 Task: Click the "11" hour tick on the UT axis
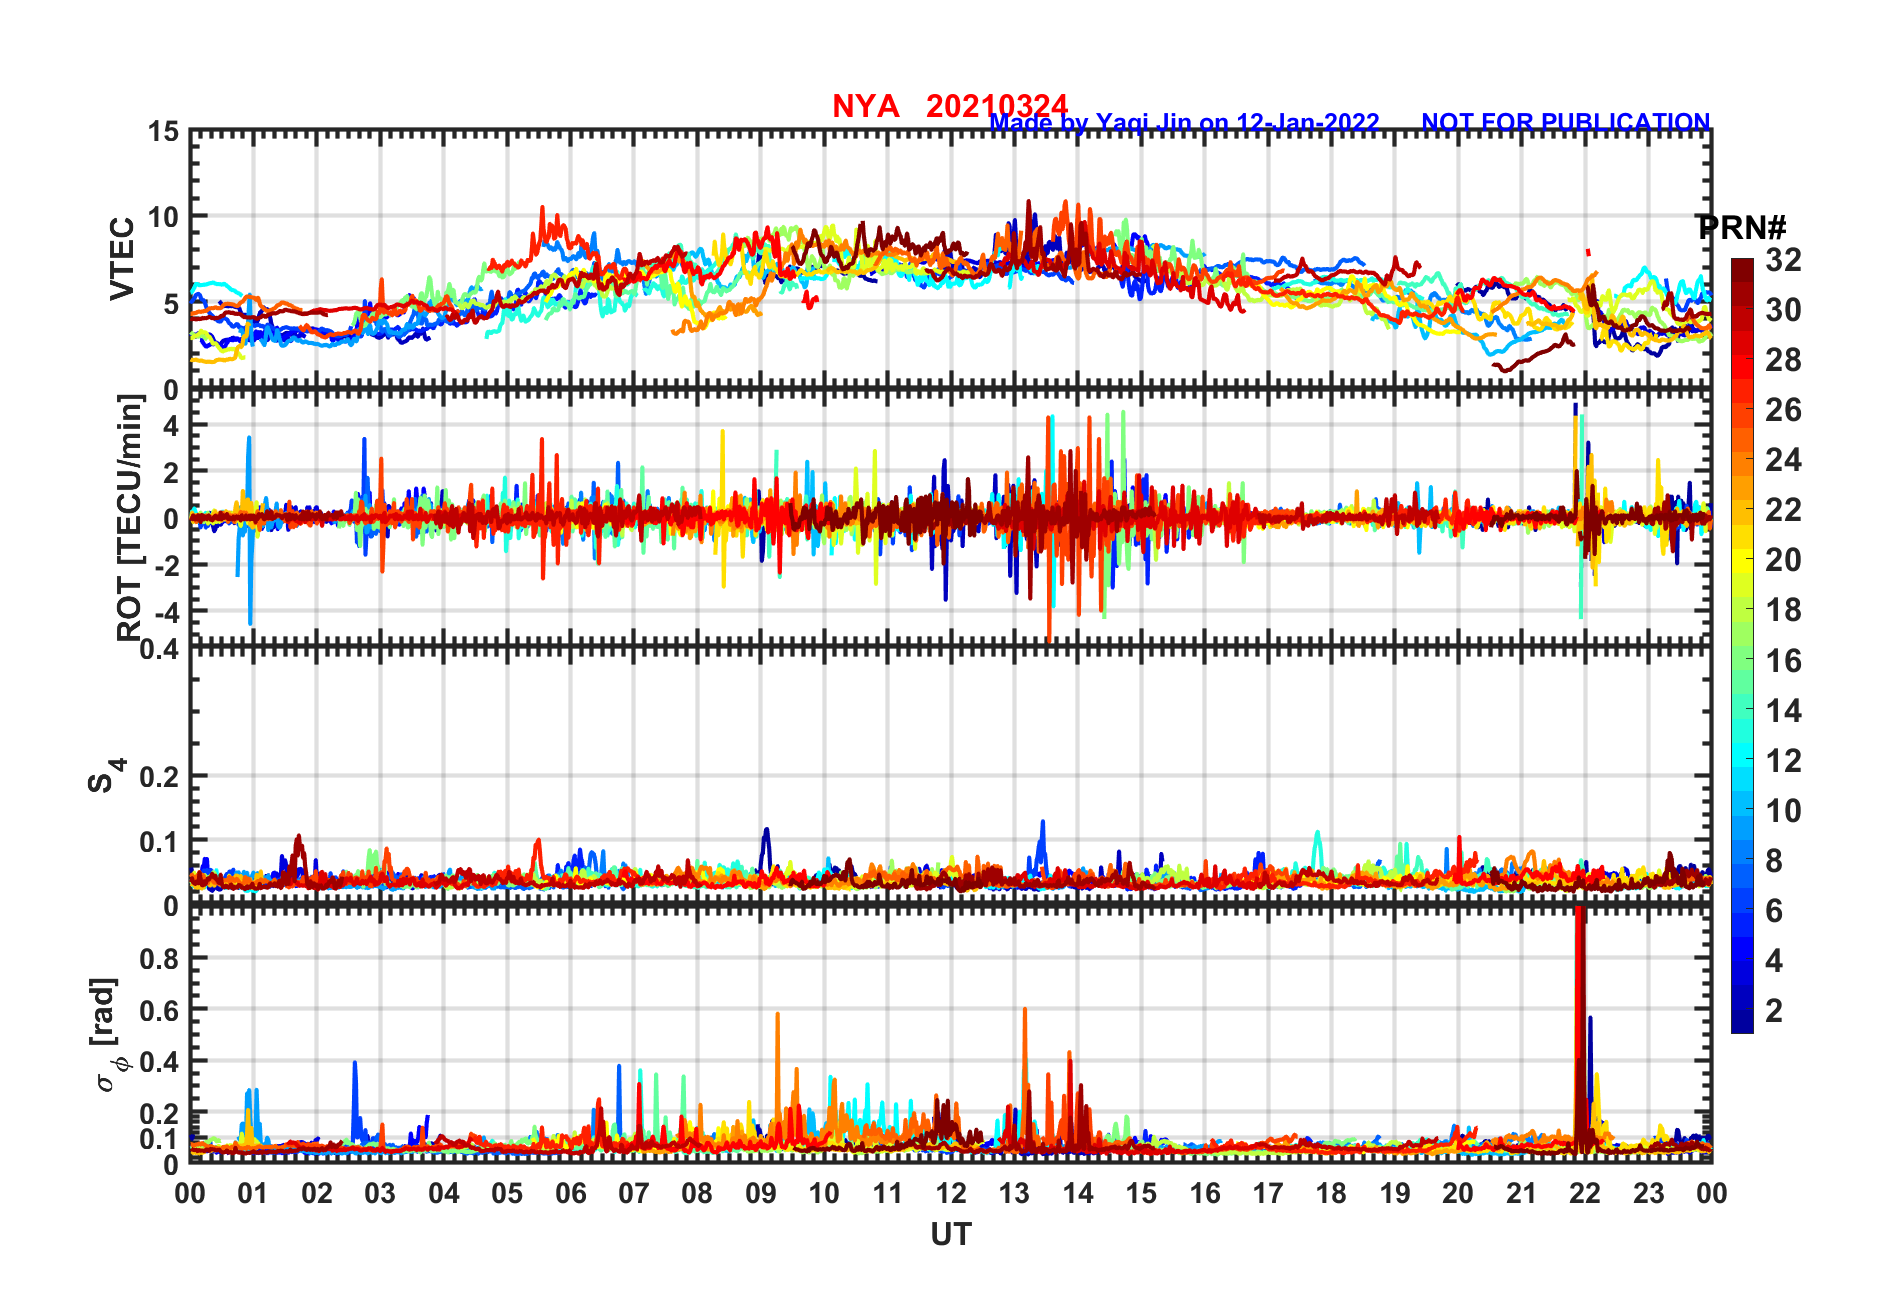coord(888,1194)
